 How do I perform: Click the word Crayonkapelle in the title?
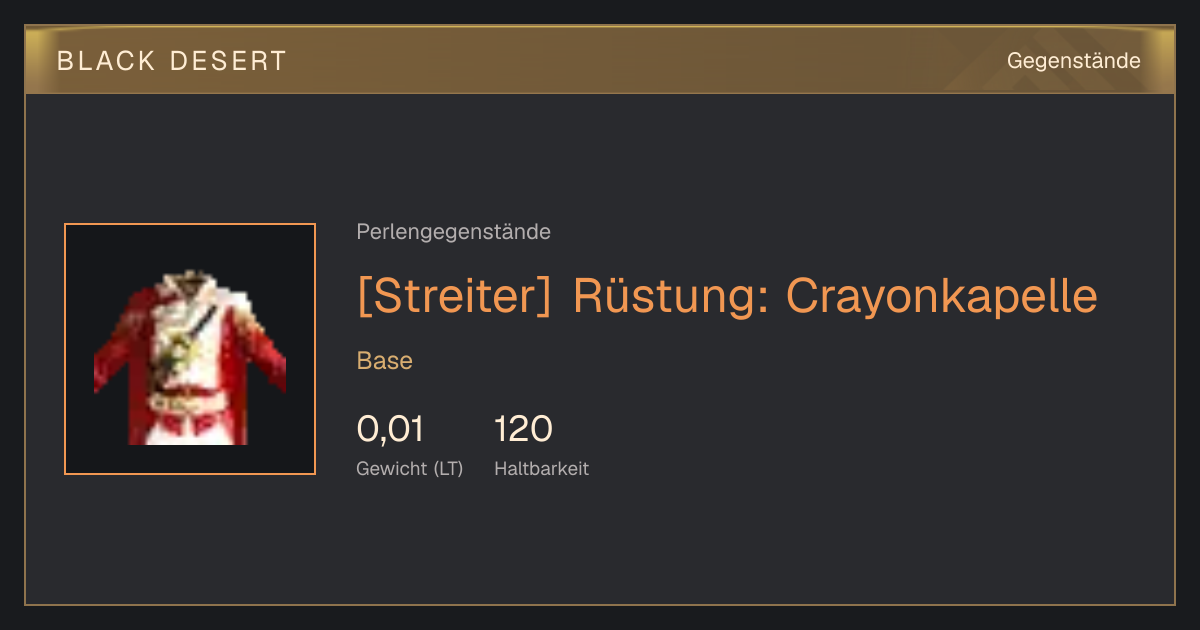(x=941, y=295)
